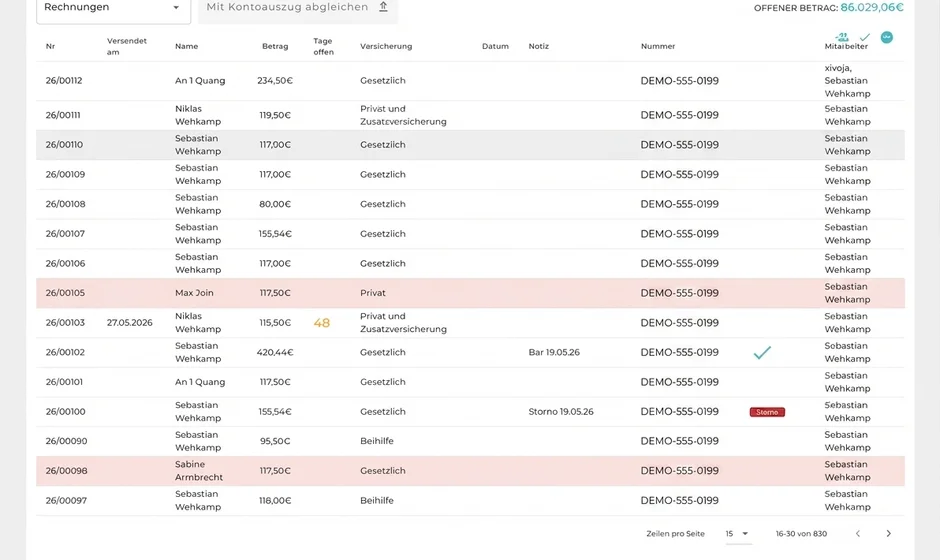This screenshot has height=560, width=940.
Task: Open highlighted invoice 26/00098
Action: [x=470, y=471]
